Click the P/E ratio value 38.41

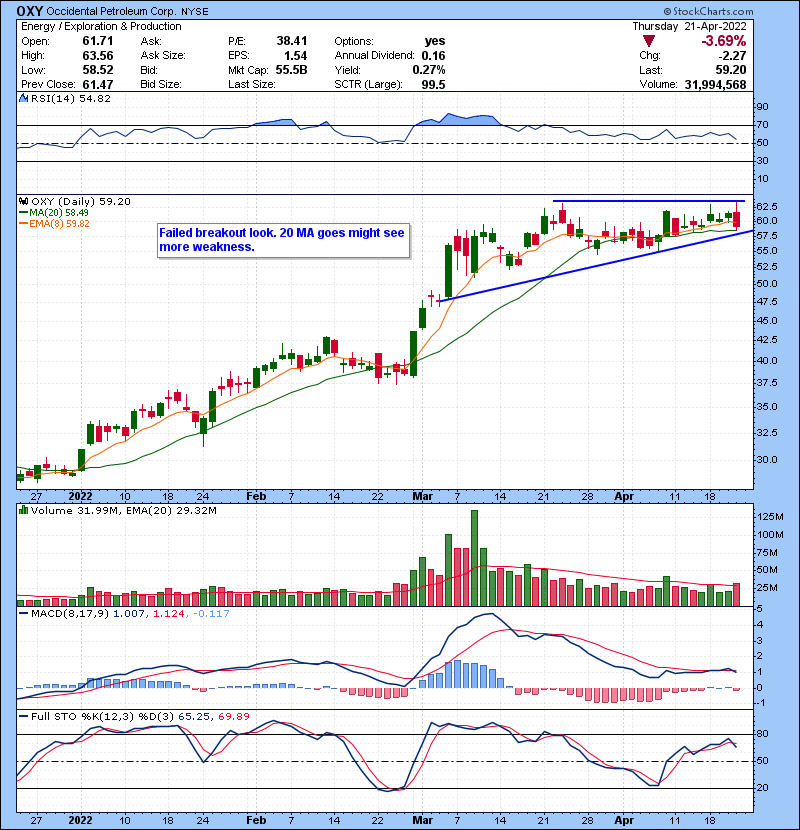tap(292, 41)
